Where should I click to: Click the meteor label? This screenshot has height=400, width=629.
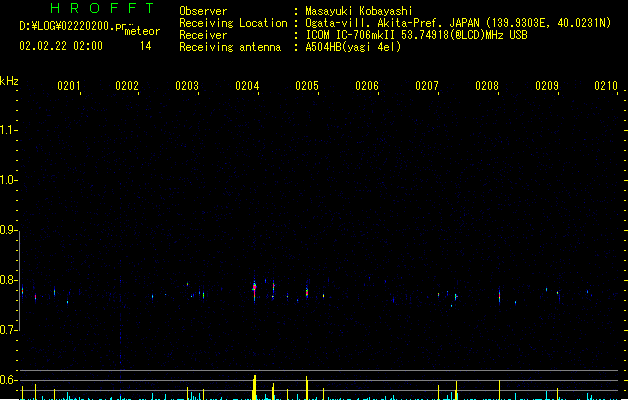coord(142,31)
